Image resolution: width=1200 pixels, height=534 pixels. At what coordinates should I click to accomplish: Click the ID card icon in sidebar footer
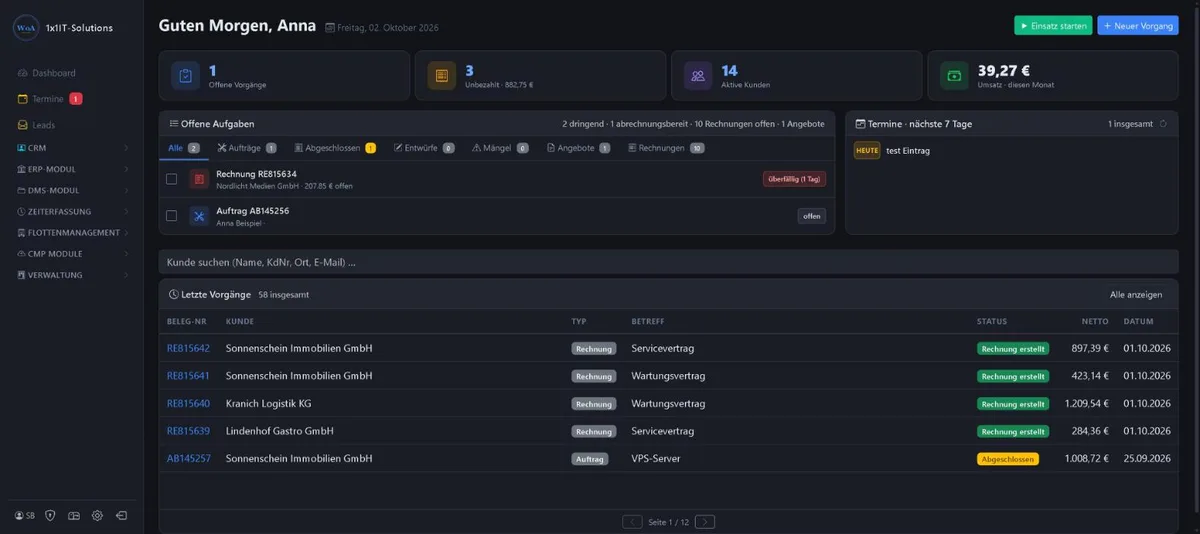(x=74, y=515)
